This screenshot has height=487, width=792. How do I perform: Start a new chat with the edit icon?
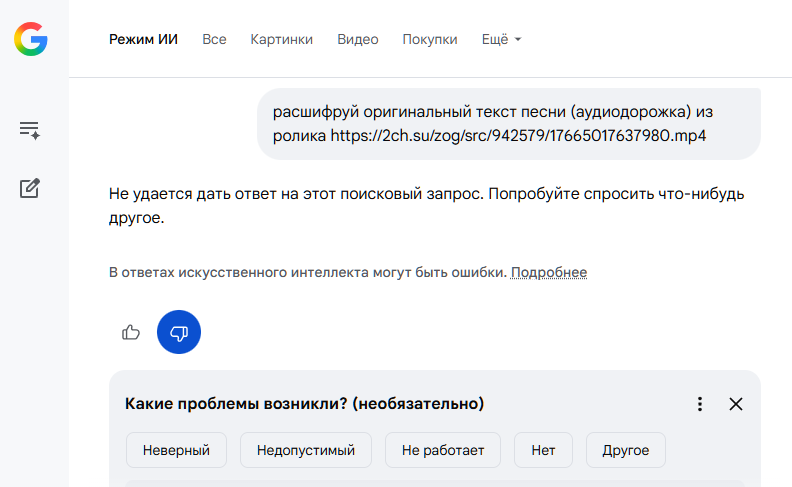pos(30,188)
